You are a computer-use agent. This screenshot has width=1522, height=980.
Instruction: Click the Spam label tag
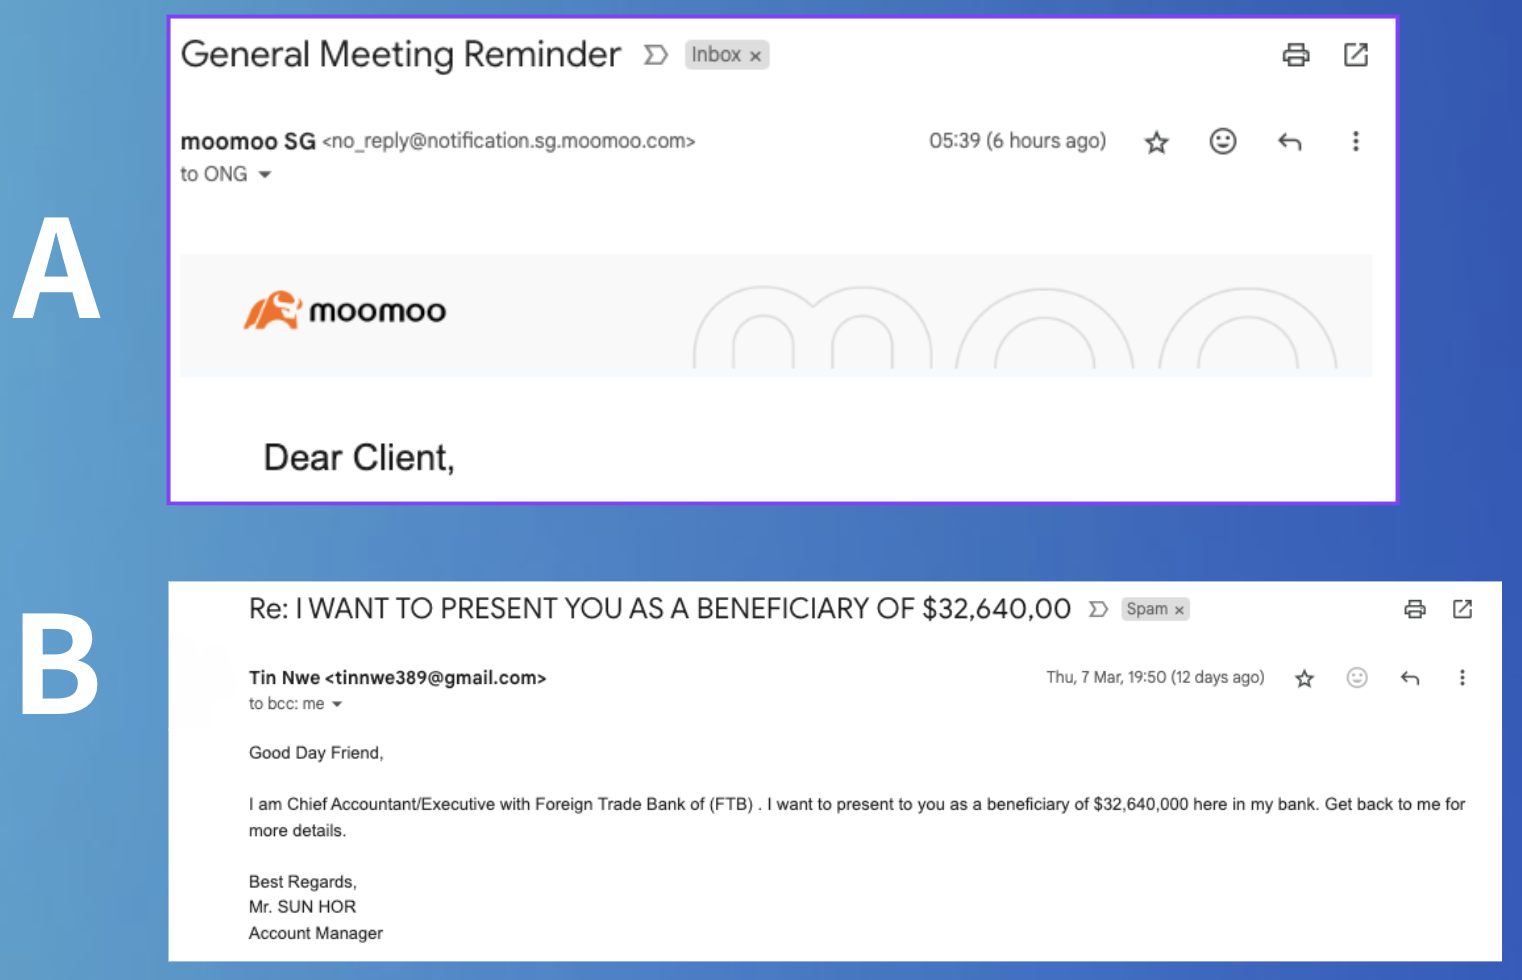[1147, 609]
